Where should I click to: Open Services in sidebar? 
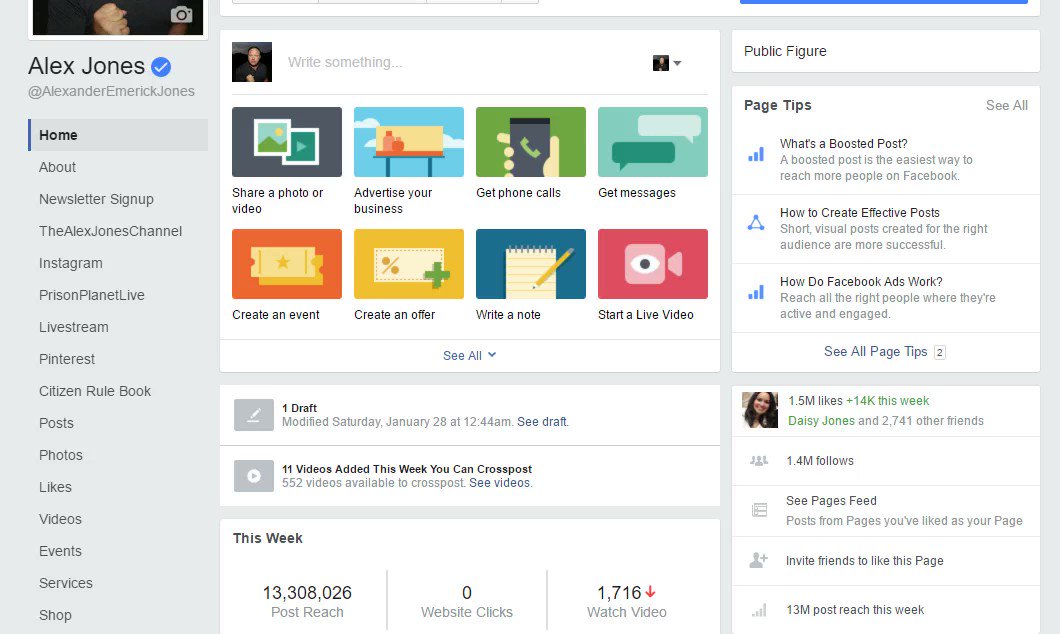(66, 583)
